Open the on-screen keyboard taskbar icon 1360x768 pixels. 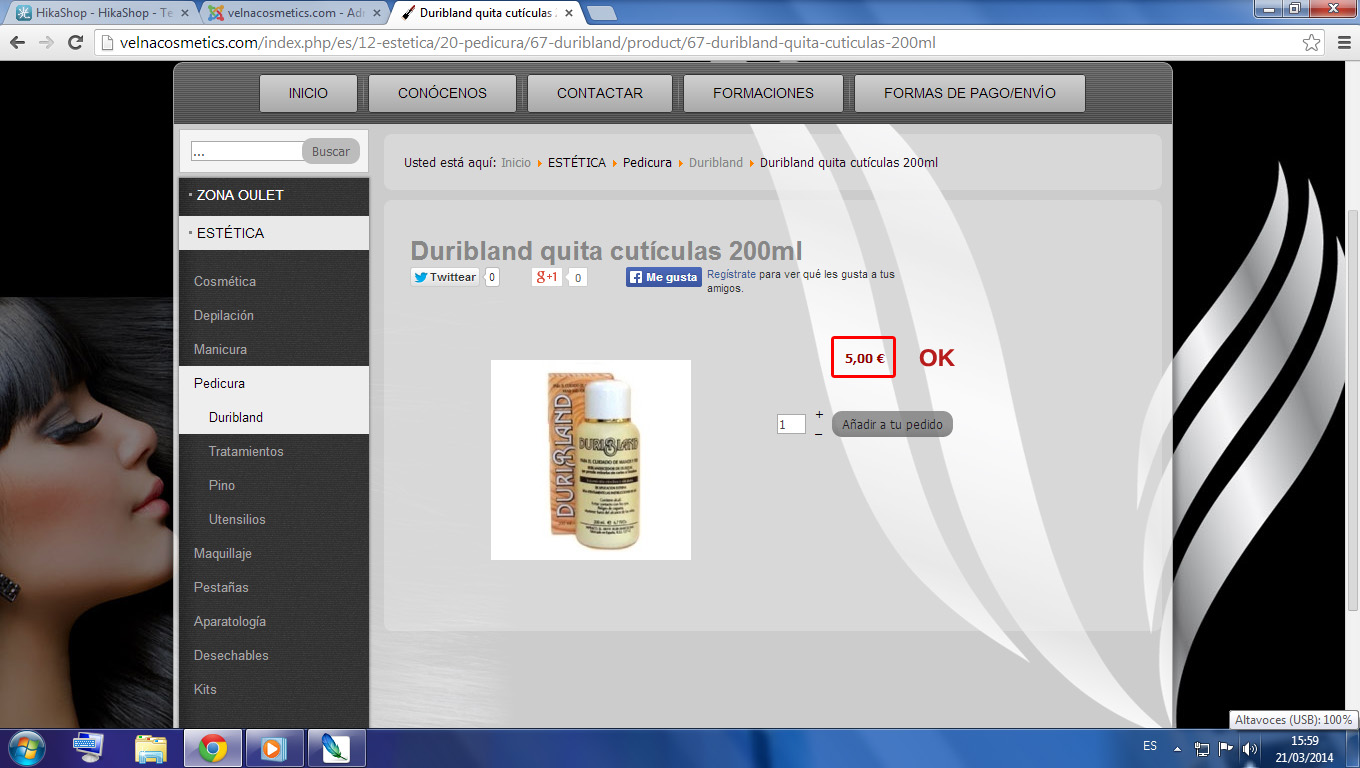point(88,748)
